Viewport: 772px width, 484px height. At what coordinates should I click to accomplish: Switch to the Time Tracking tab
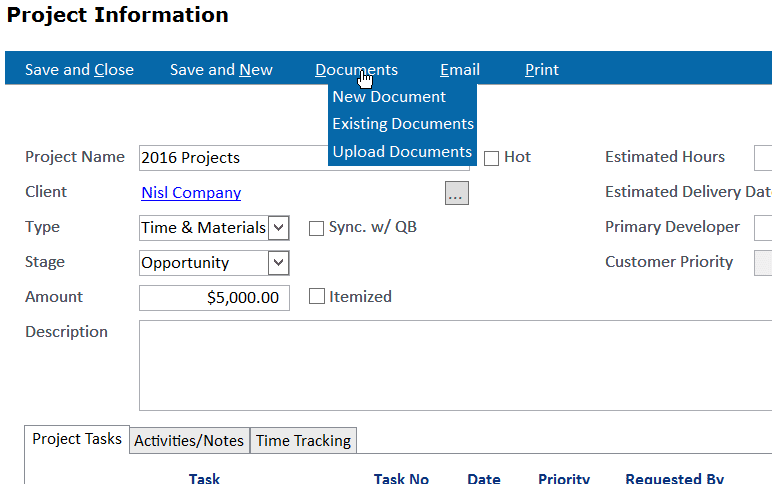[303, 441]
